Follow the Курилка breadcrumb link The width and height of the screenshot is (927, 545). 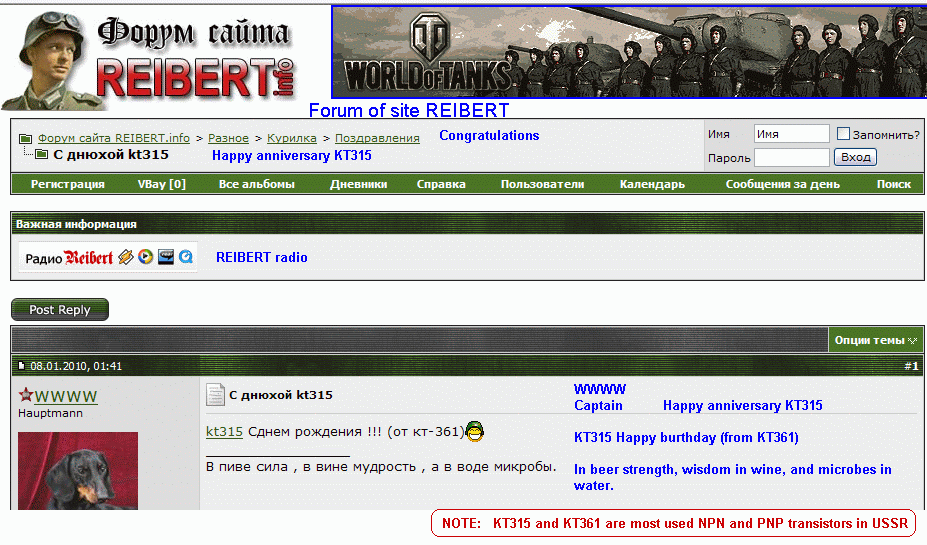pos(291,138)
